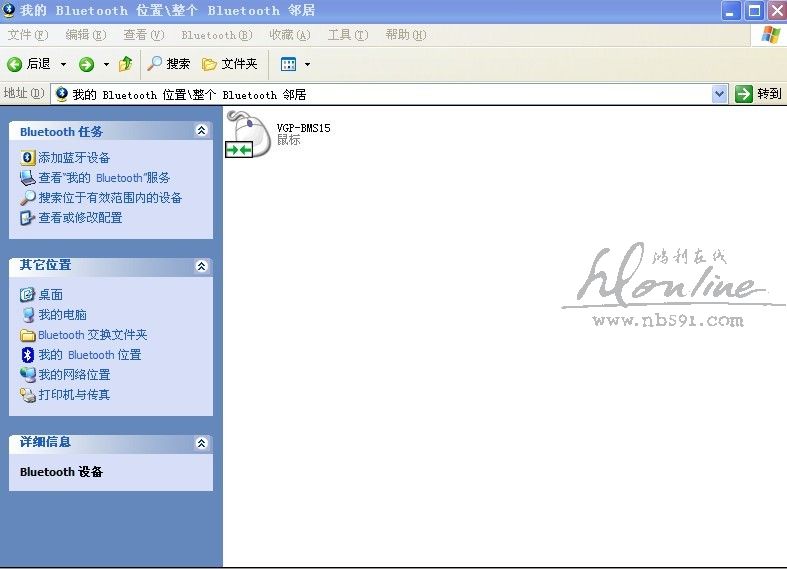This screenshot has height=569, width=787.
Task: Collapse the Bluetooth 任务 panel
Action: click(x=201, y=131)
